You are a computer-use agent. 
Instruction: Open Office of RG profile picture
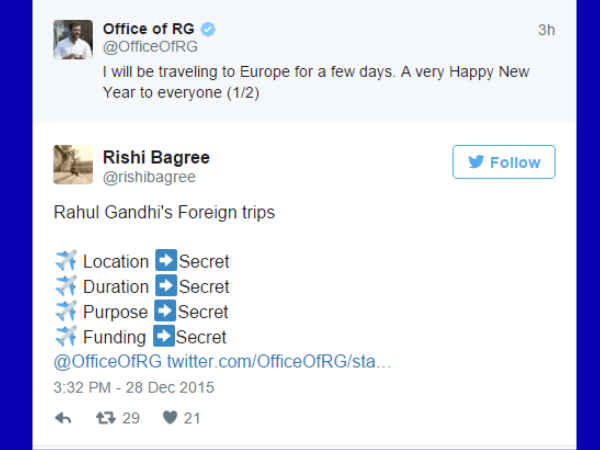click(73, 39)
